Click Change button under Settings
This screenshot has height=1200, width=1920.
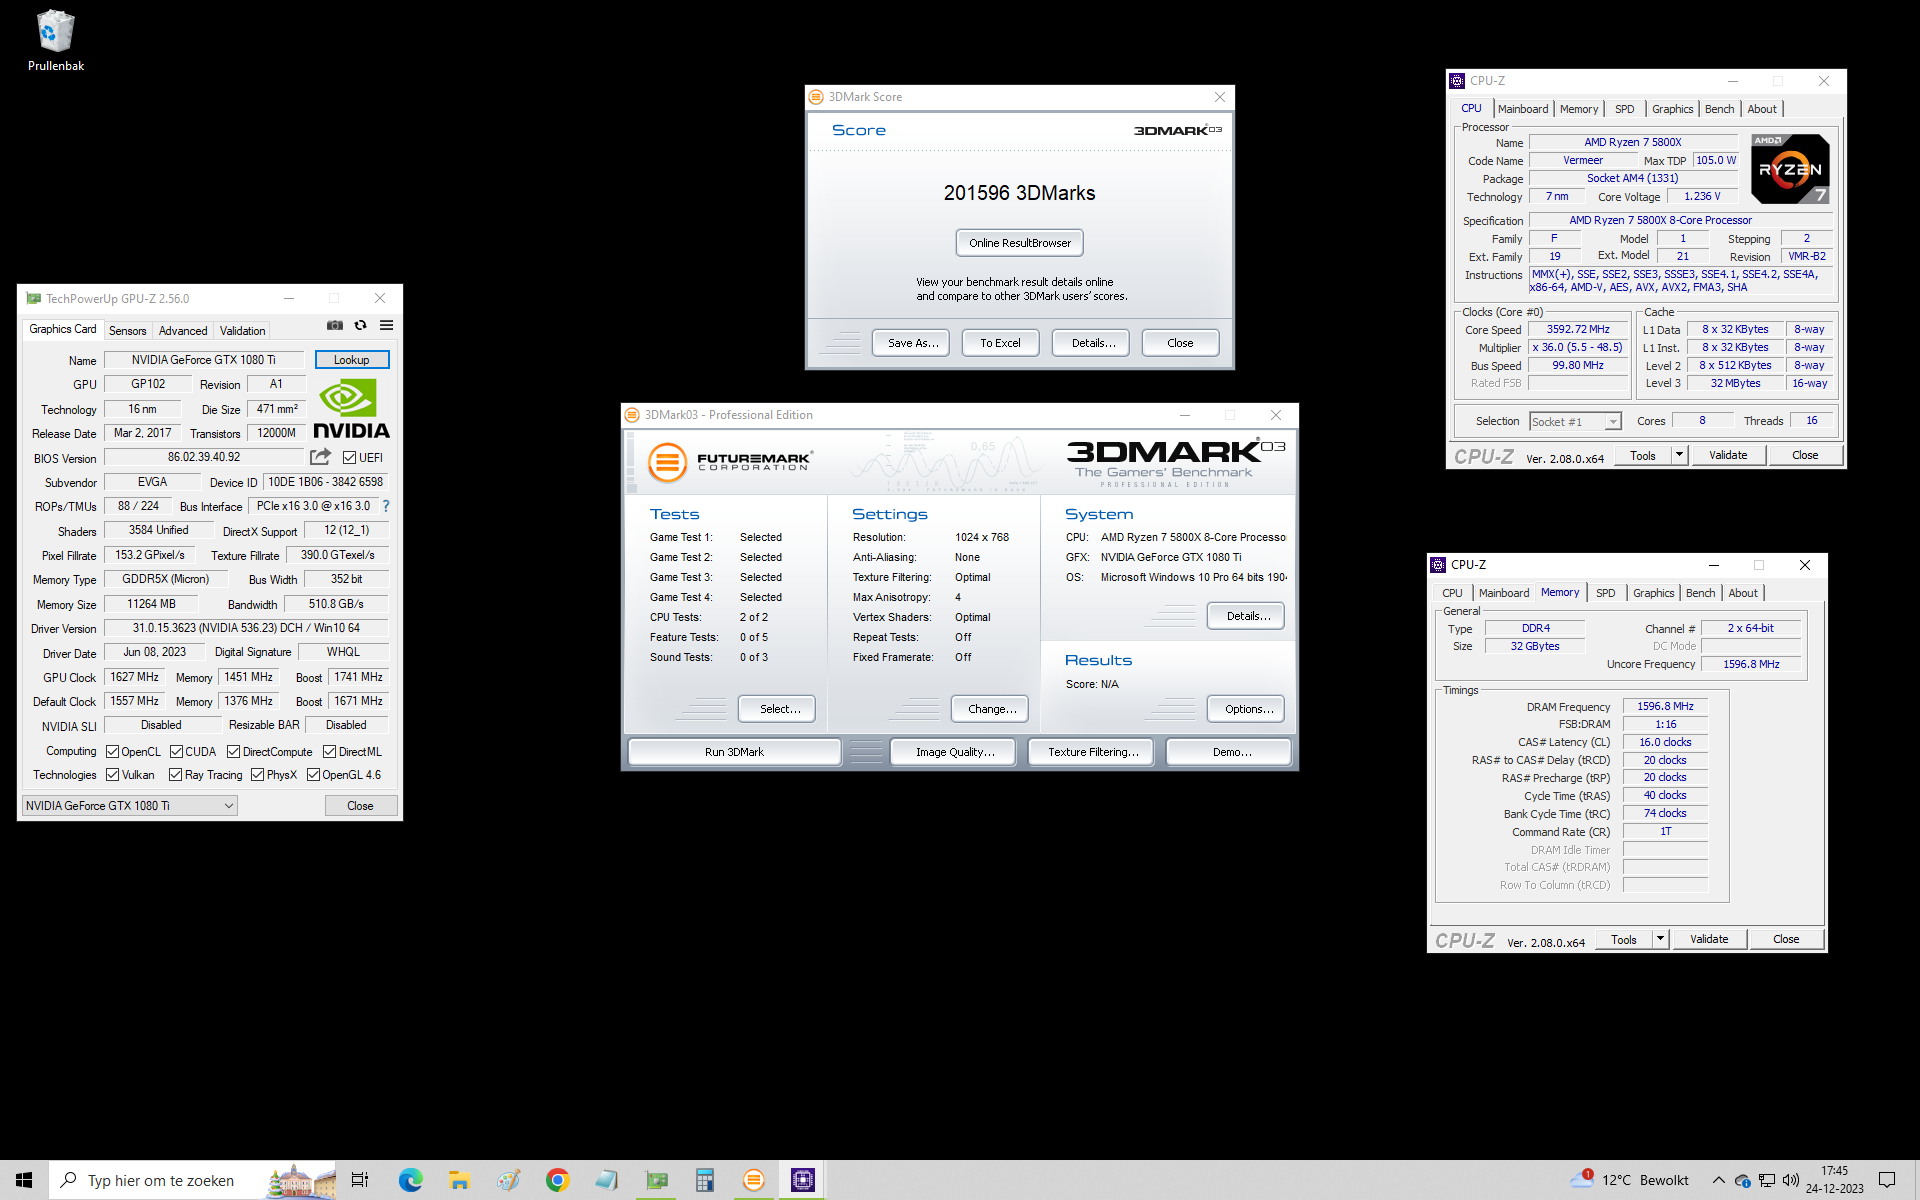coord(990,709)
